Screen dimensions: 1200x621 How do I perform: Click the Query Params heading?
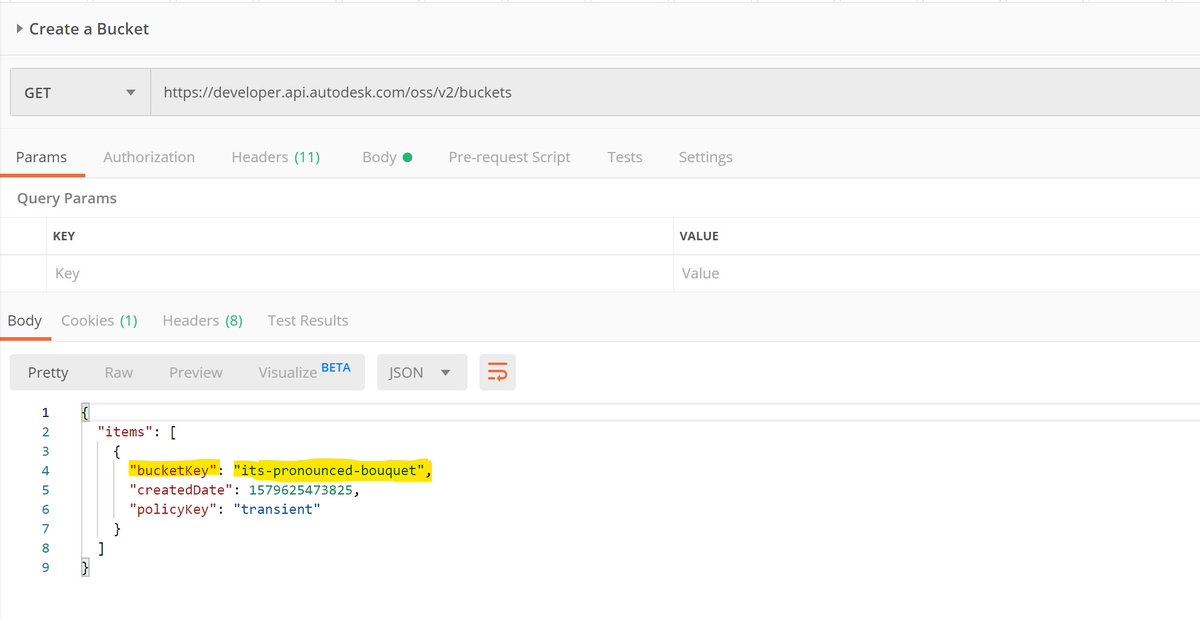pyautogui.click(x=66, y=198)
